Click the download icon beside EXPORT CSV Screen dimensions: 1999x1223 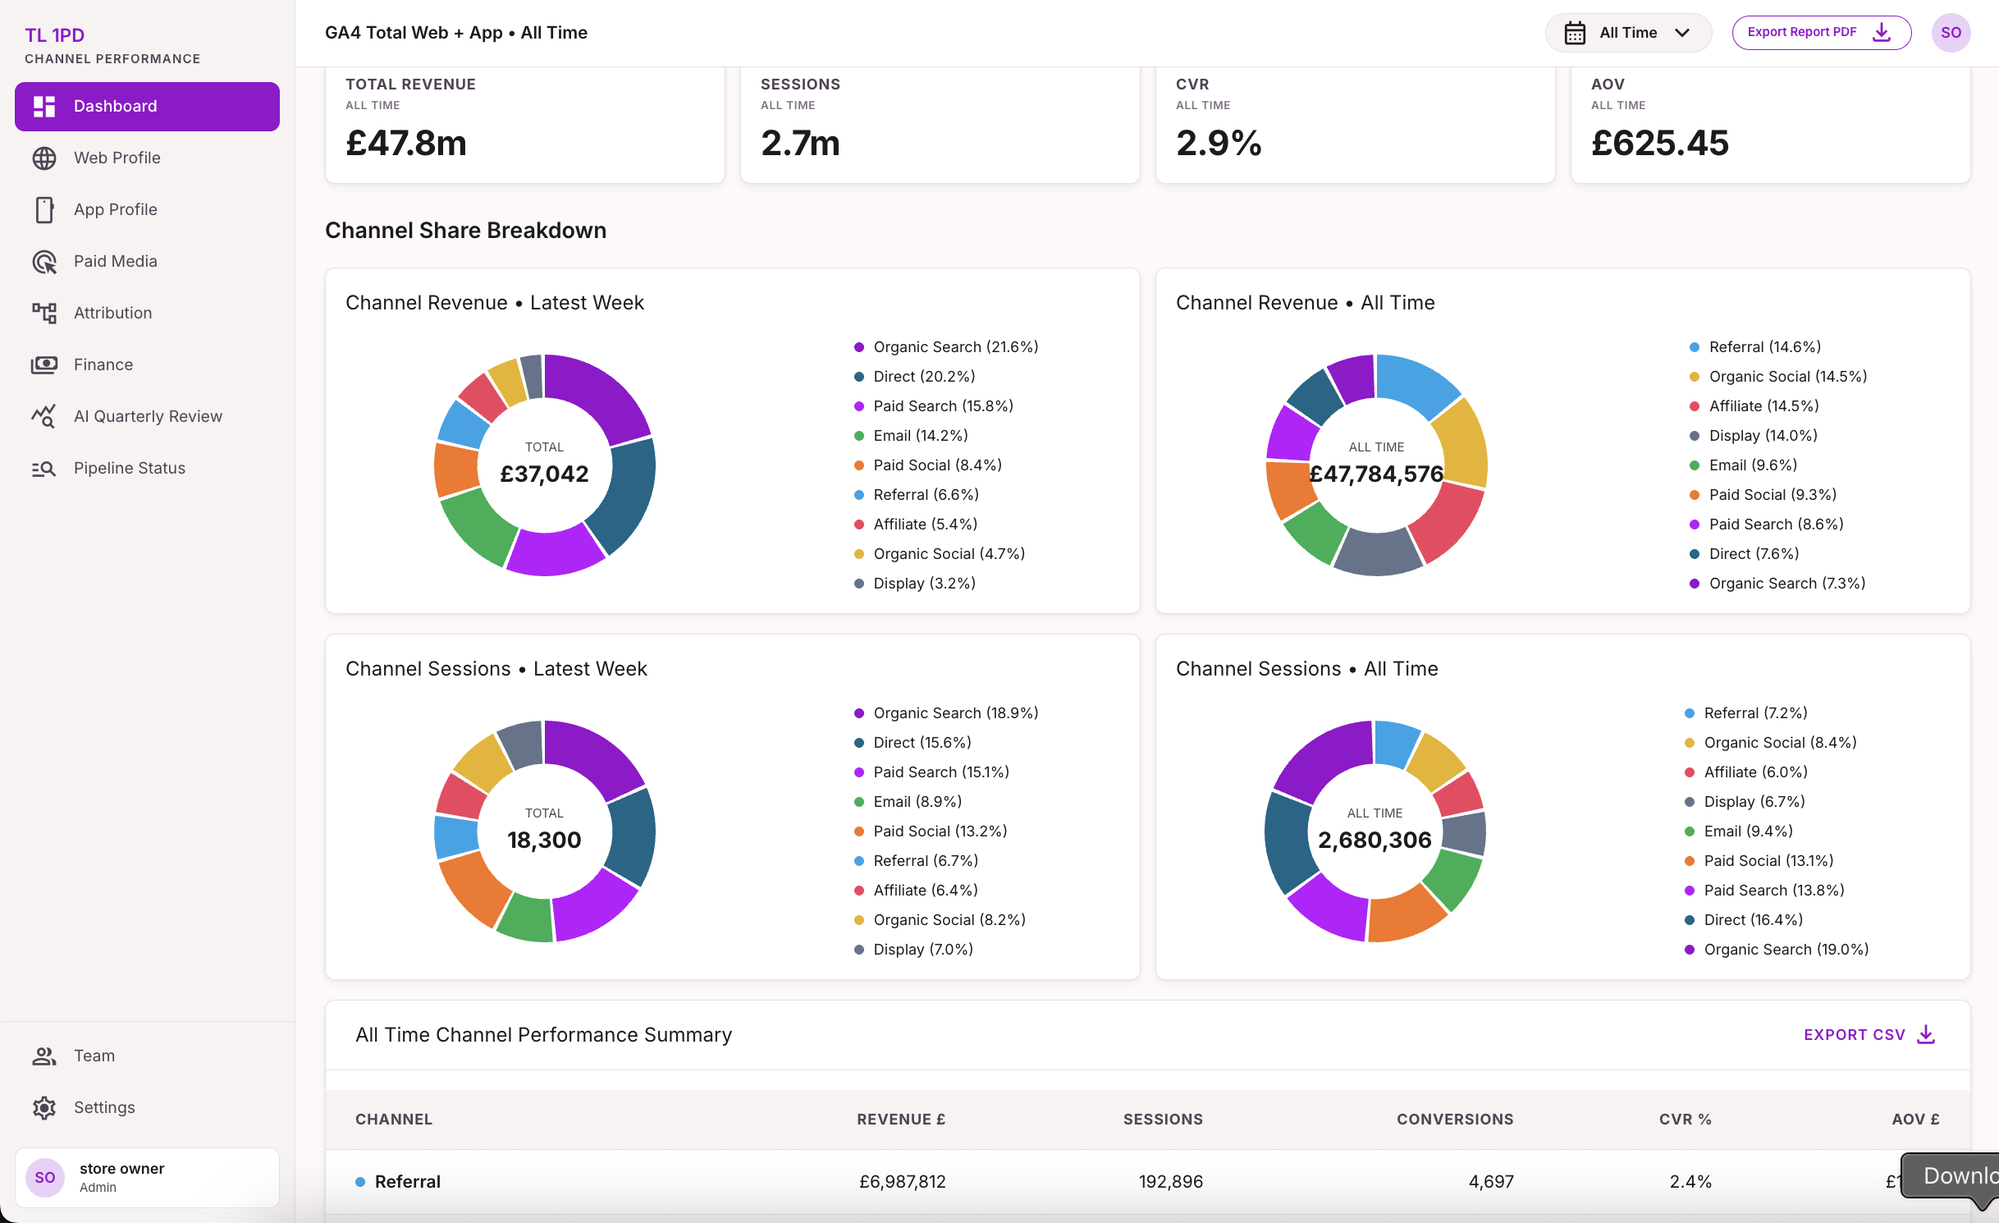coord(1926,1035)
